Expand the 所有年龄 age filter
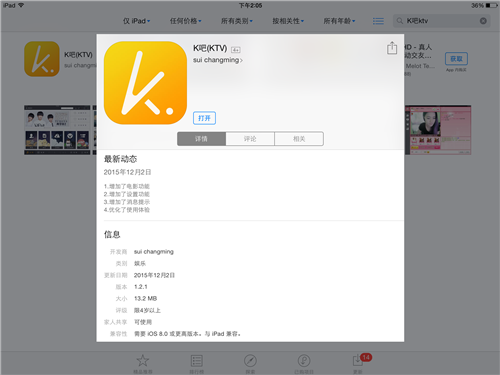The width and height of the screenshot is (500, 375). click(x=339, y=21)
